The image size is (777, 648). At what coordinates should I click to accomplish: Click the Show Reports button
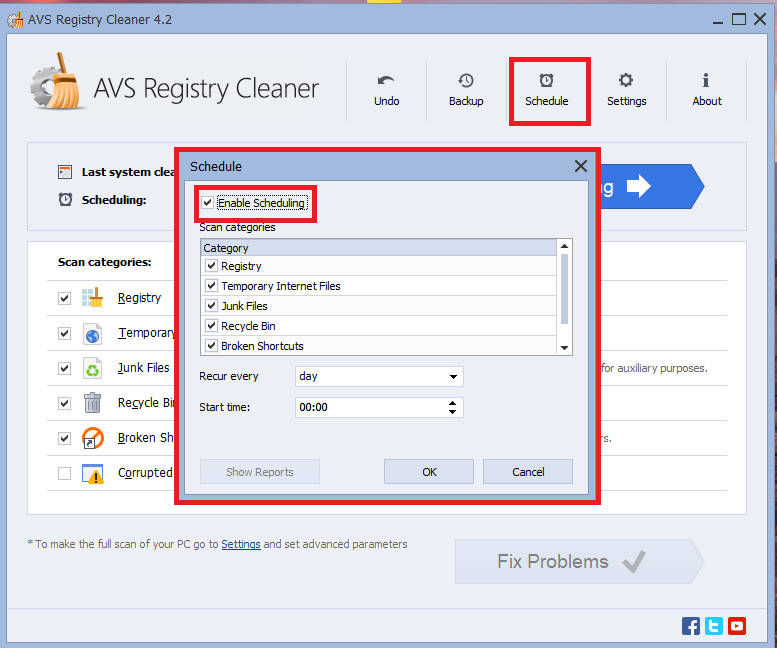[x=260, y=472]
